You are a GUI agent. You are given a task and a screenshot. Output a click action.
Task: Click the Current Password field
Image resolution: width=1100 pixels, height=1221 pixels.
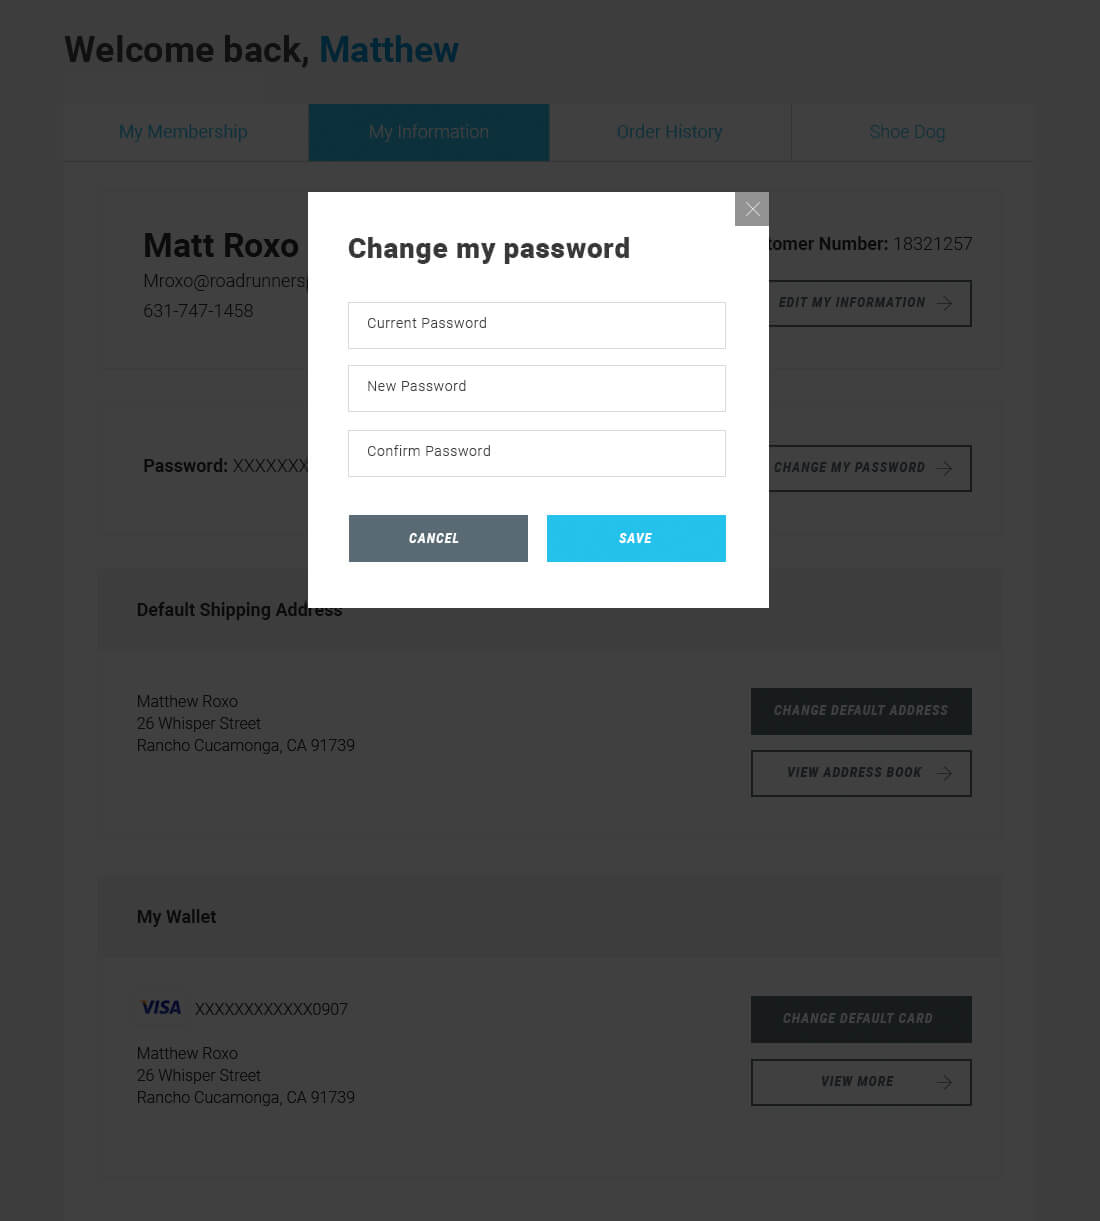click(537, 325)
